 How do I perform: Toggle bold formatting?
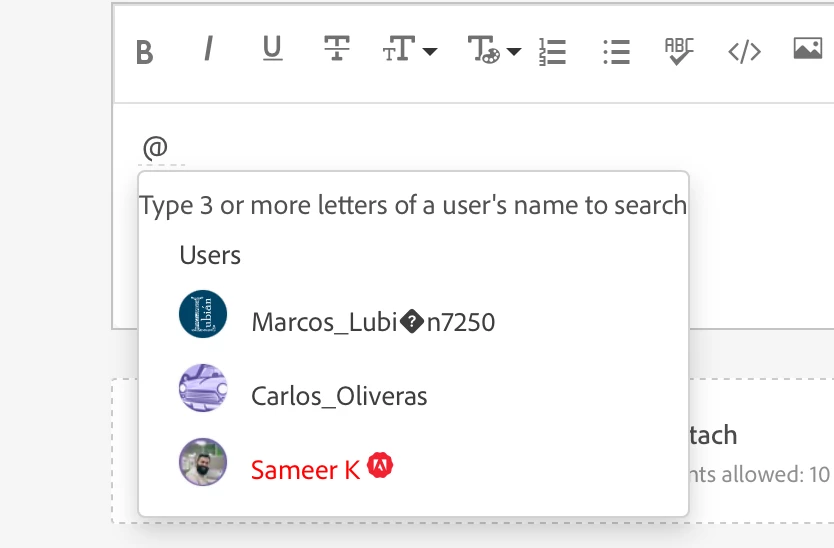(144, 52)
